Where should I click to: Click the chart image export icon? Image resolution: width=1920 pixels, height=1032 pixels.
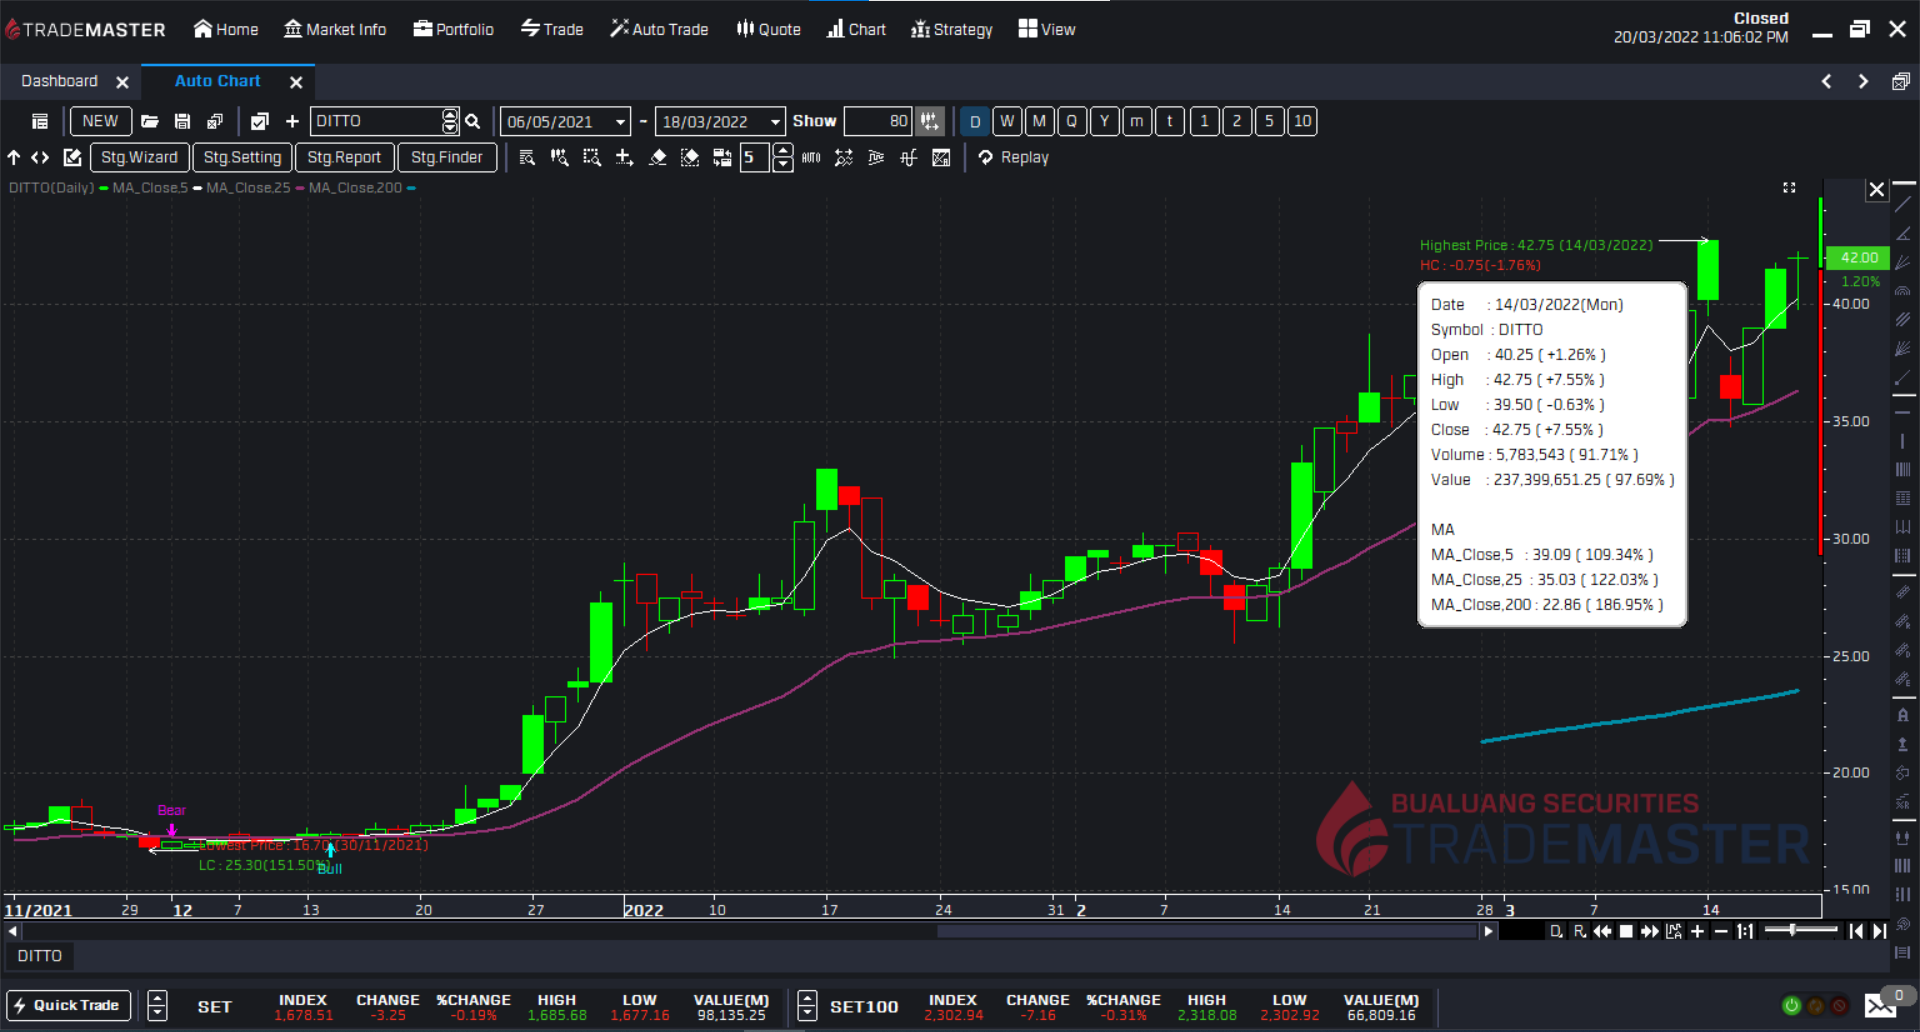[x=941, y=157]
